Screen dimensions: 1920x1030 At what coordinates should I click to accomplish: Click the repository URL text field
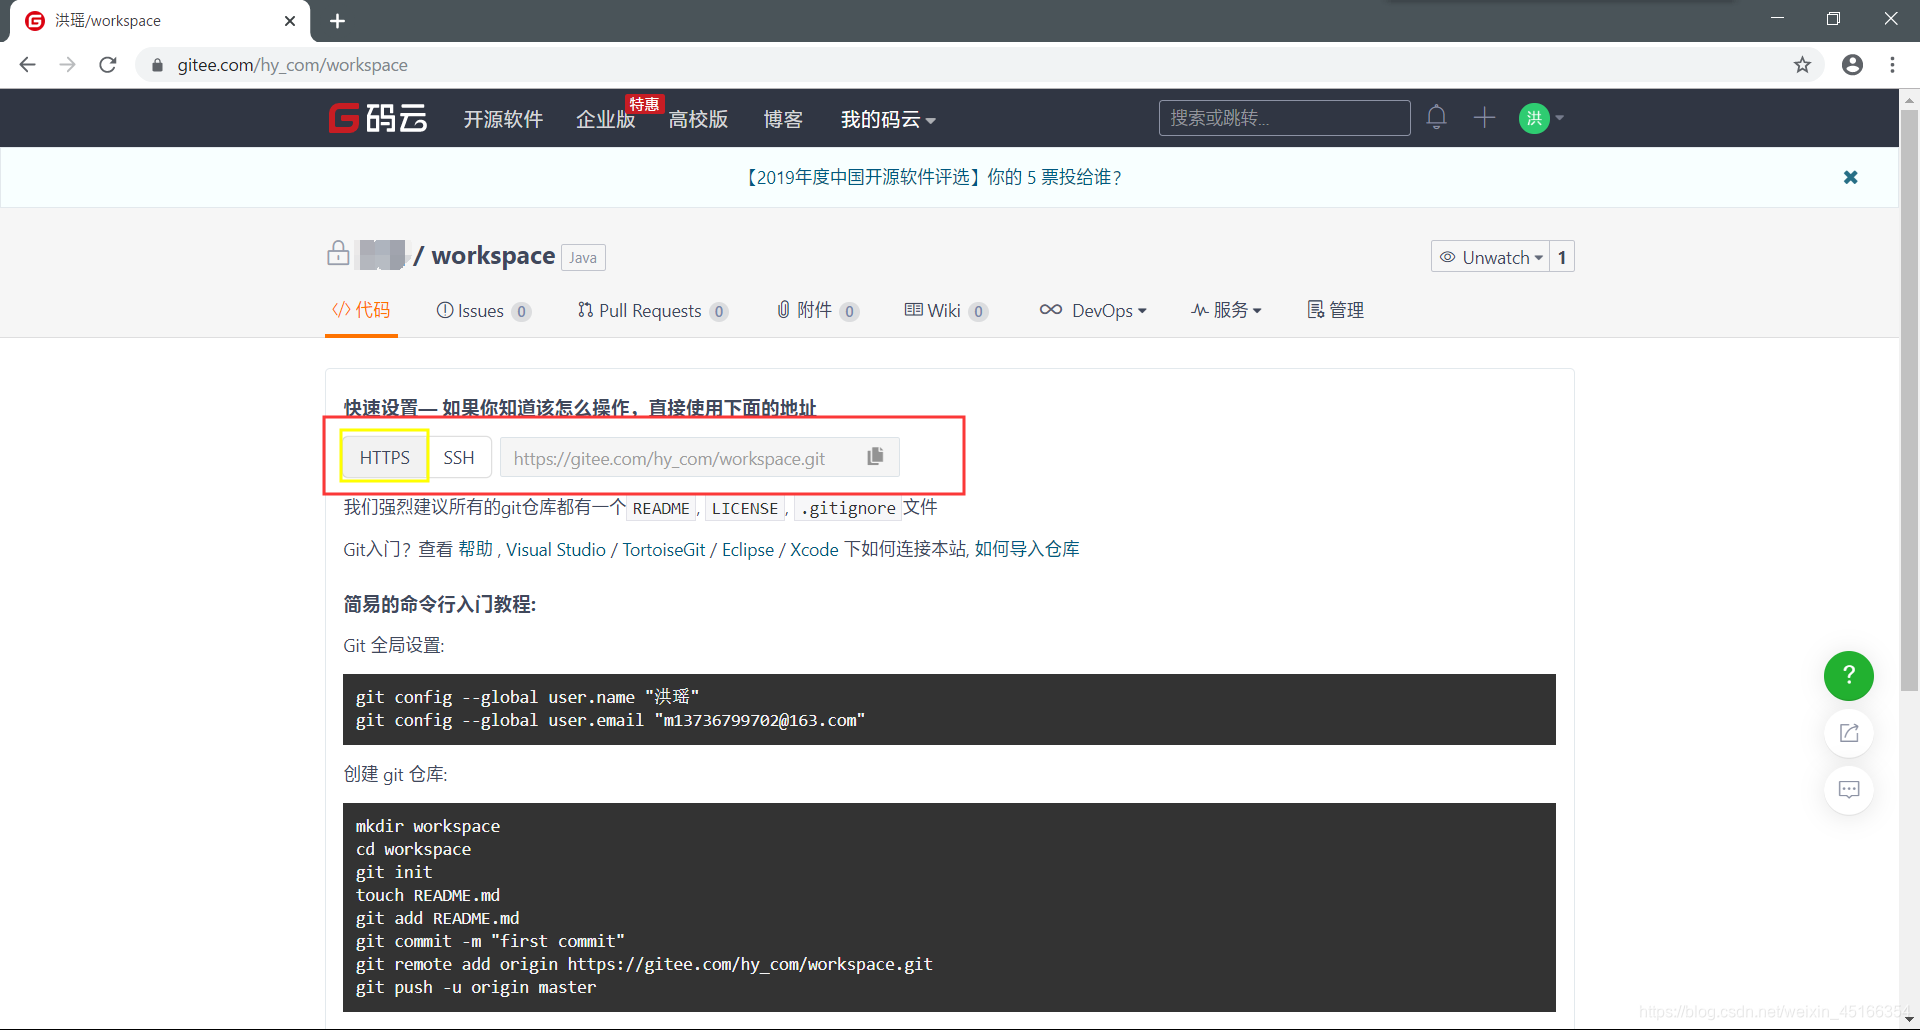click(682, 458)
